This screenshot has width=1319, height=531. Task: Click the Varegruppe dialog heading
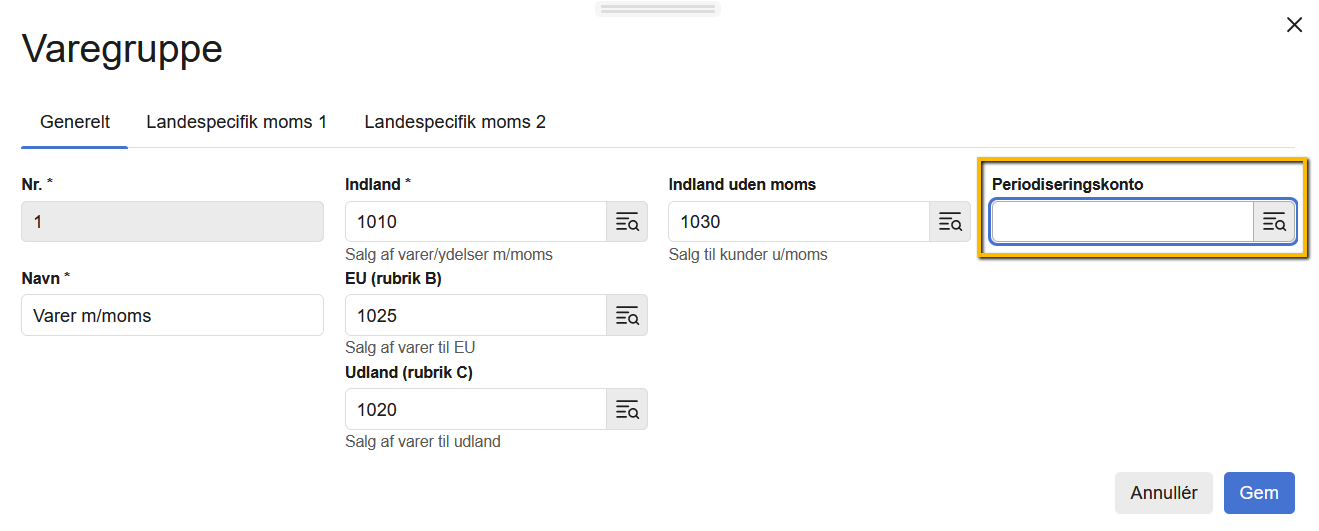click(x=122, y=48)
